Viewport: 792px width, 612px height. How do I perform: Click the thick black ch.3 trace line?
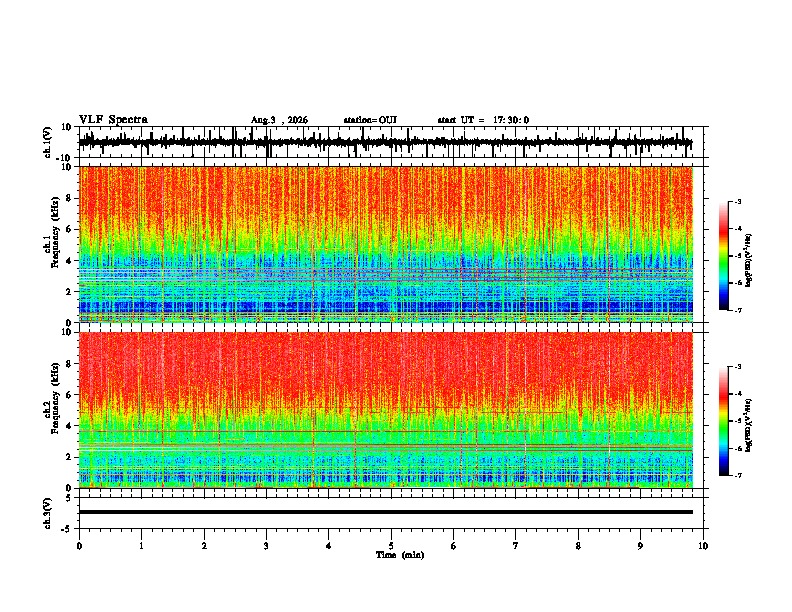pyautogui.click(x=386, y=512)
